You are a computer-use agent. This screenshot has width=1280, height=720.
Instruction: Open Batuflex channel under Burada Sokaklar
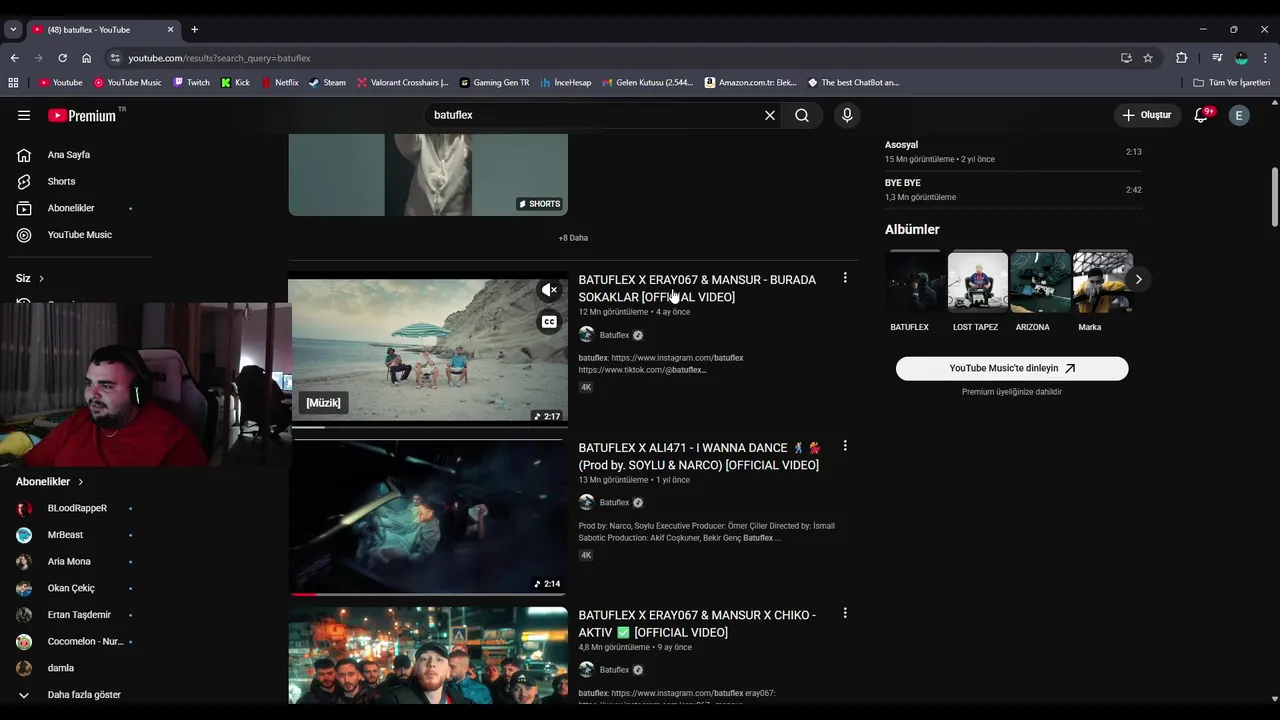coord(614,335)
